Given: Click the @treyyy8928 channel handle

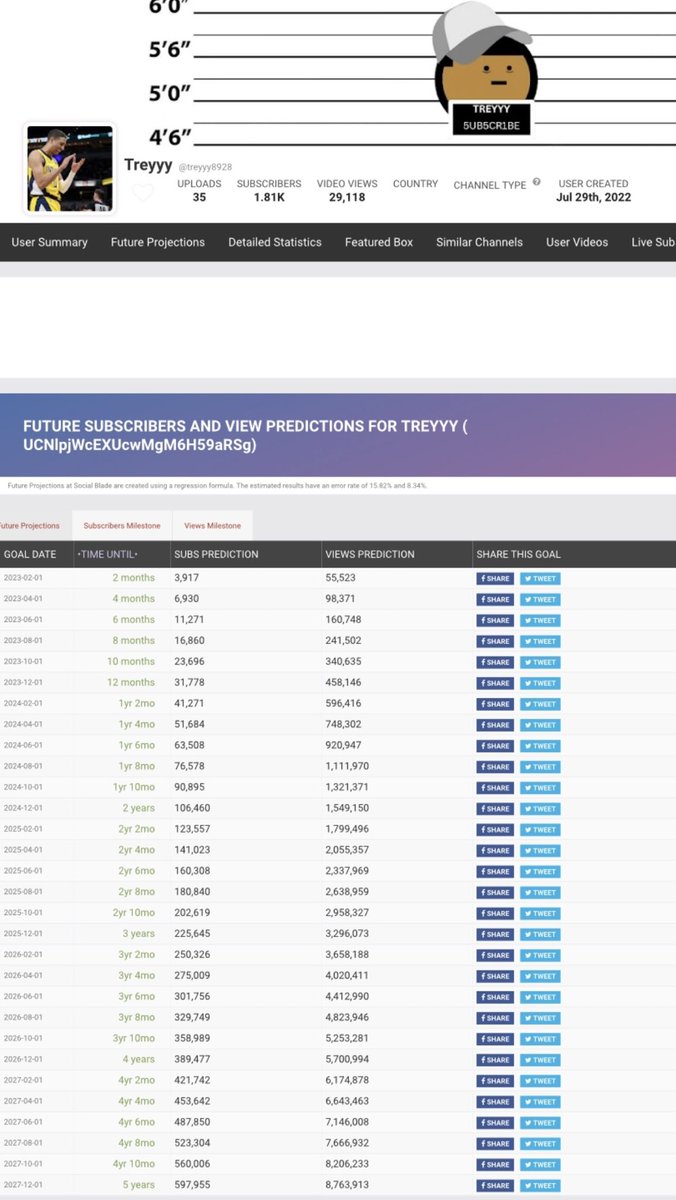Looking at the screenshot, I should 205,167.
